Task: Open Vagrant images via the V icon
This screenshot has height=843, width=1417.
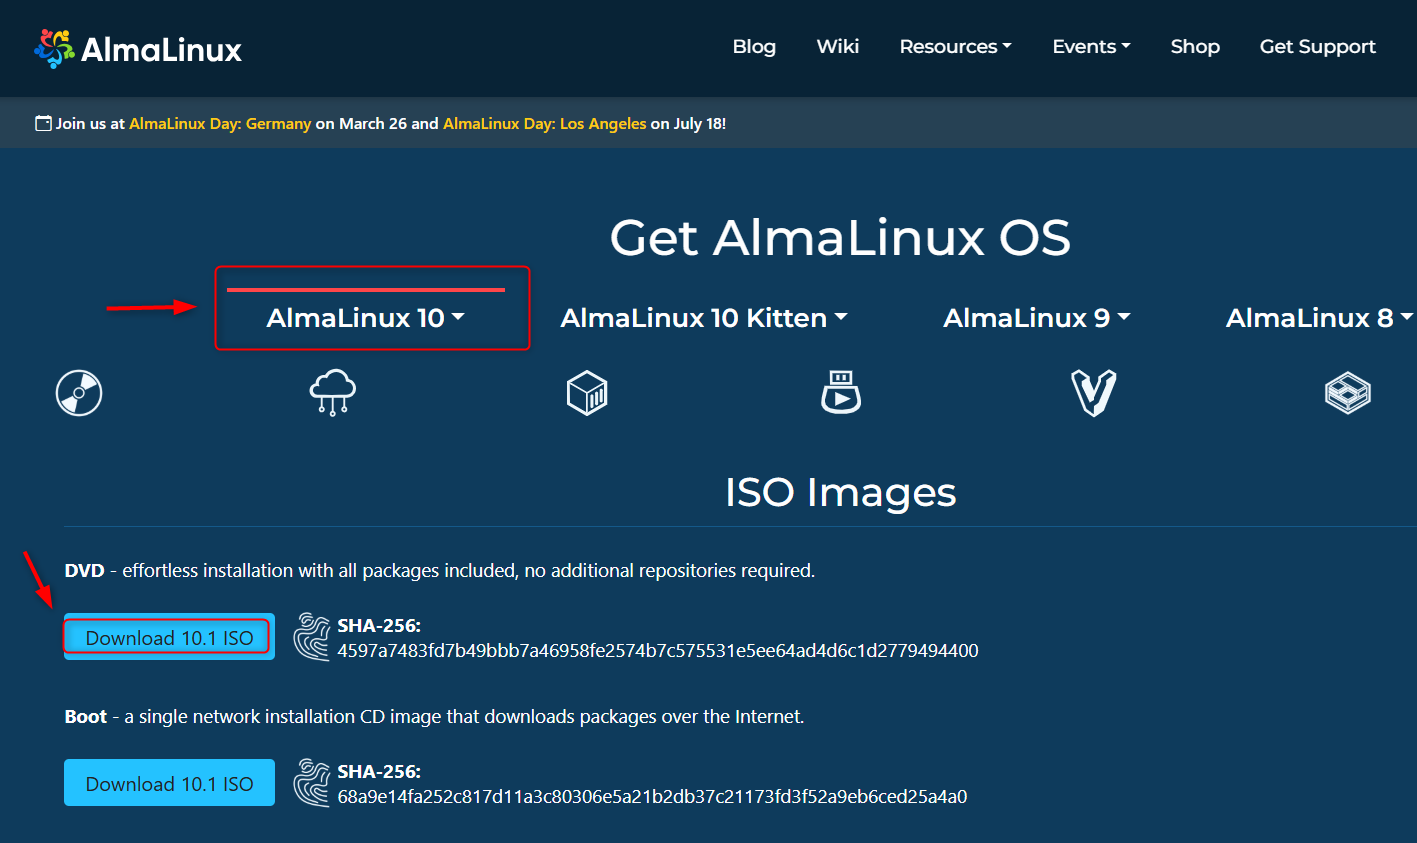Action: coord(1094,392)
